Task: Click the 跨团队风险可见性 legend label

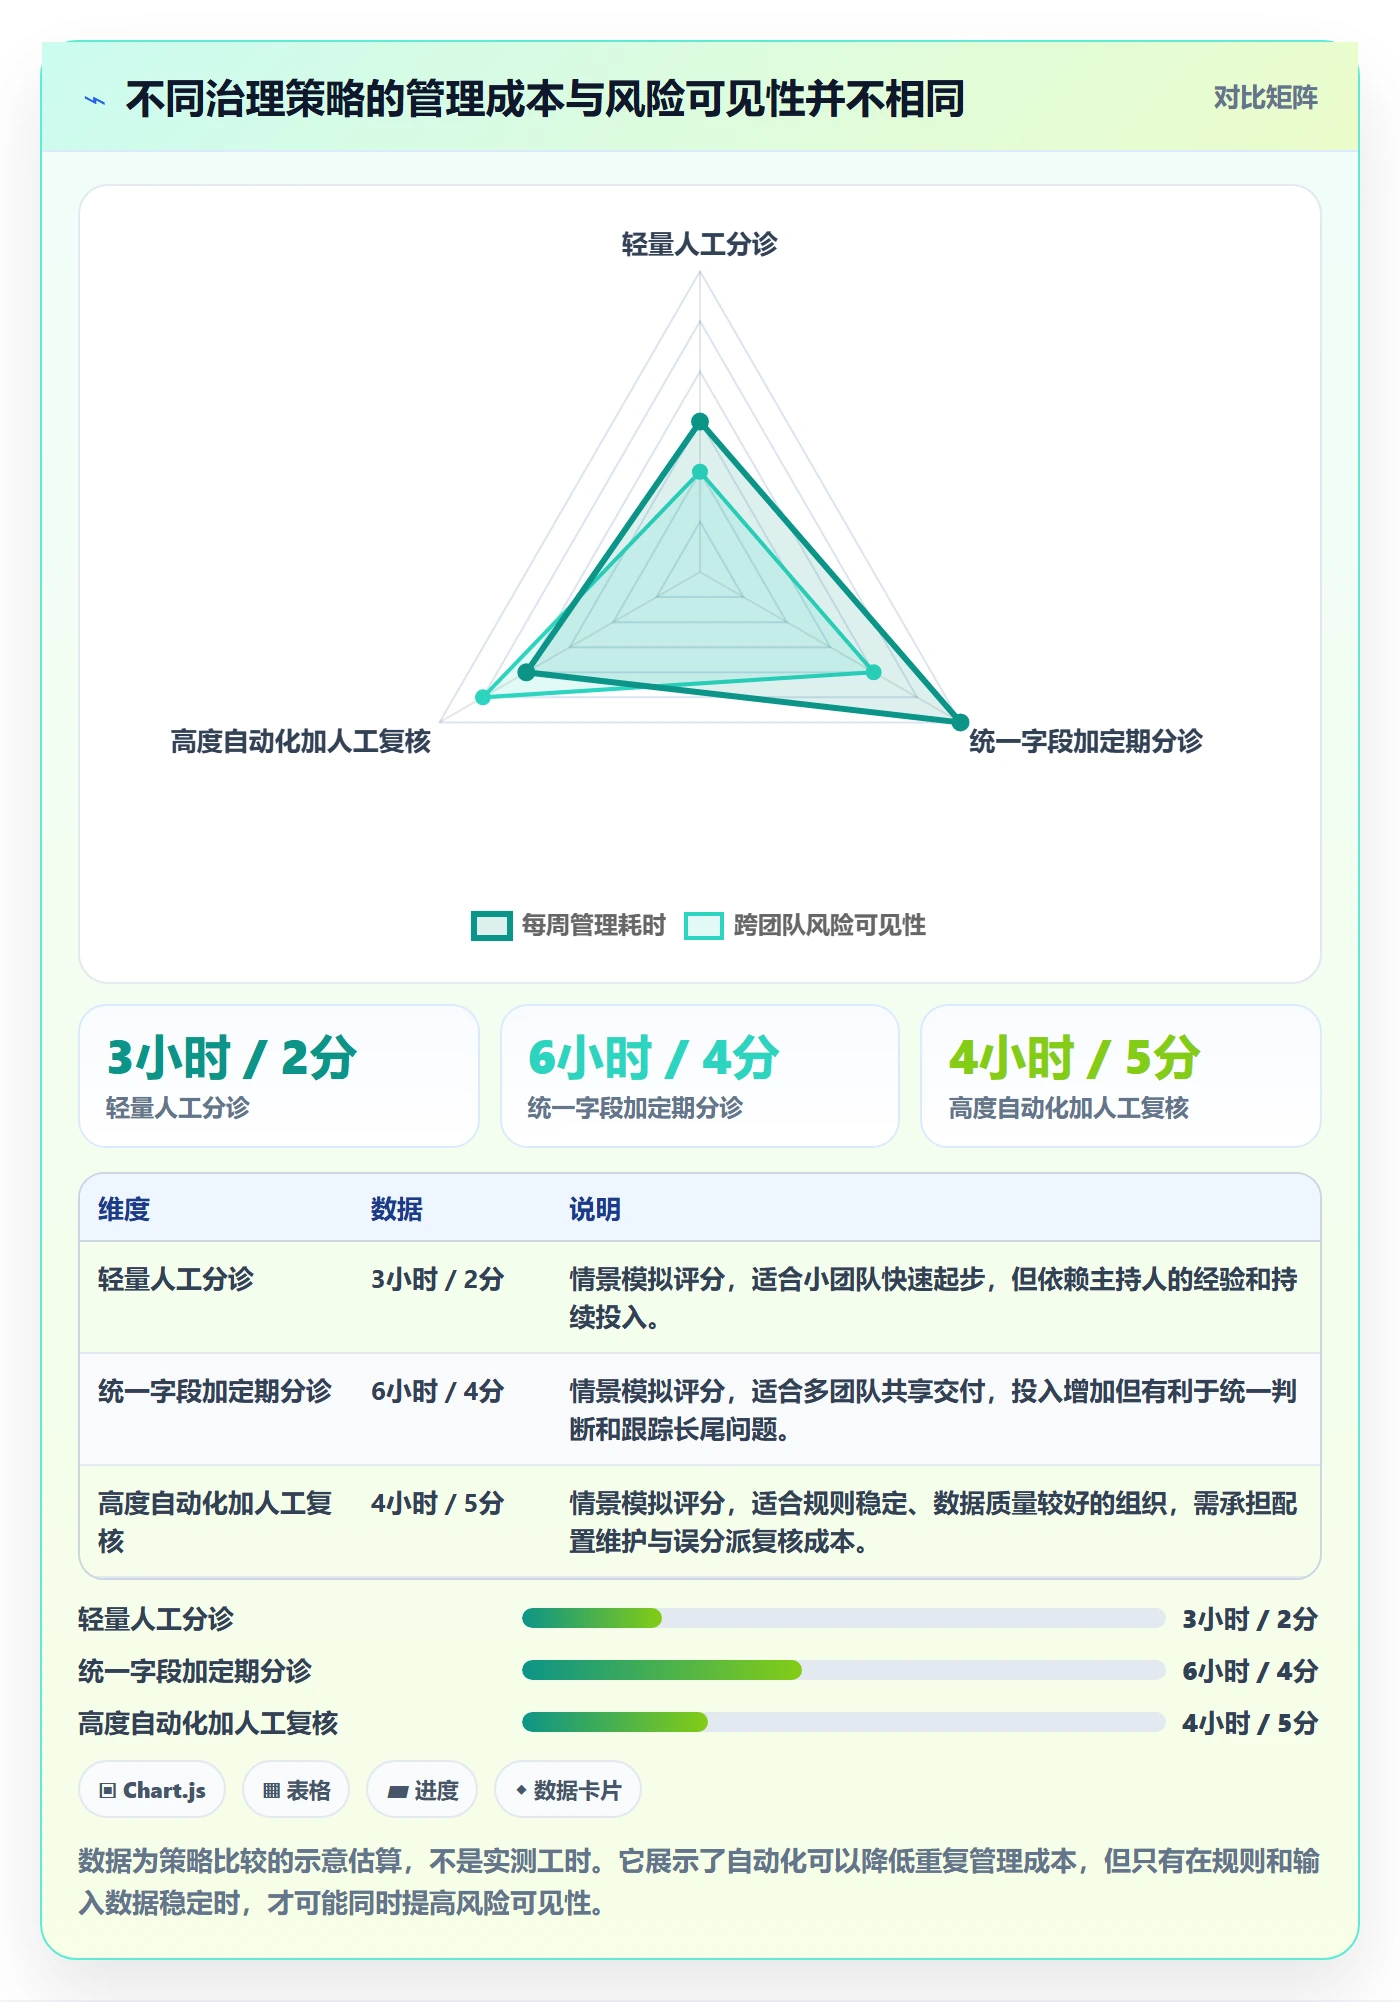Action: [829, 926]
